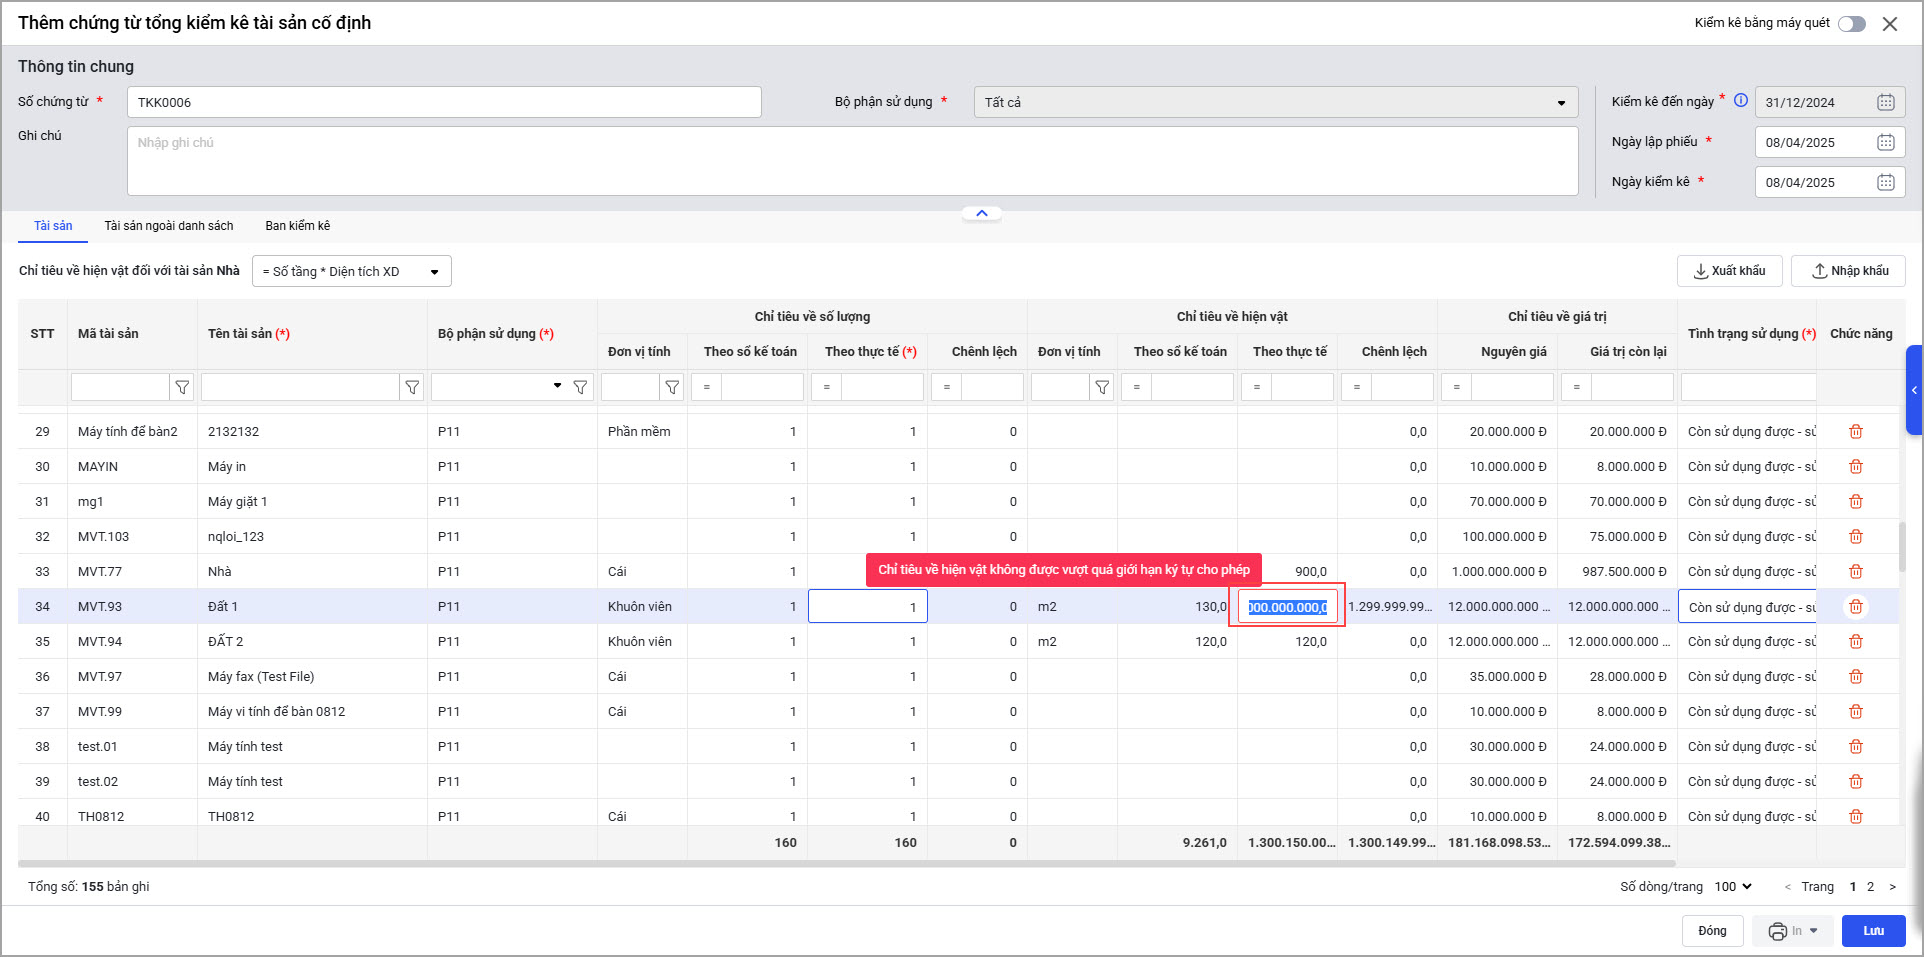Click the Nhập khẩu import button
This screenshot has height=957, width=1924.
(x=1849, y=271)
